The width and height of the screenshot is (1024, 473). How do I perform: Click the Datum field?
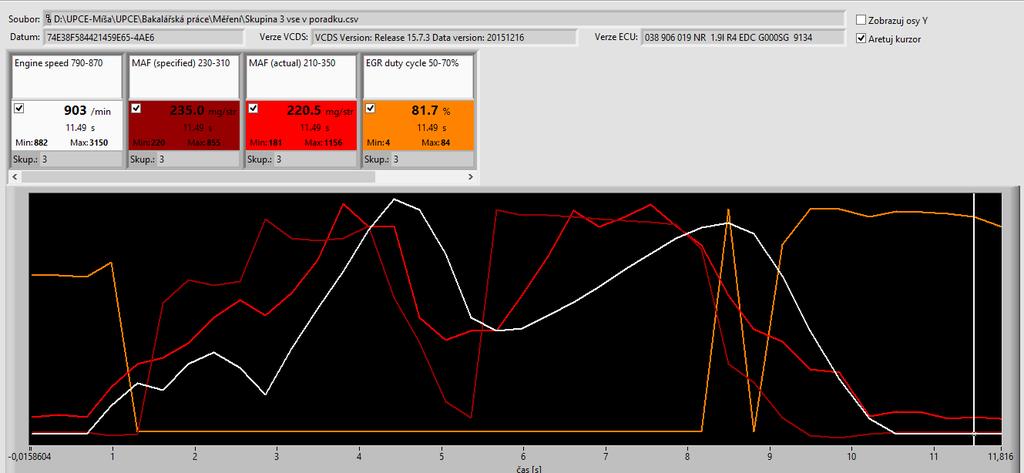click(x=144, y=38)
